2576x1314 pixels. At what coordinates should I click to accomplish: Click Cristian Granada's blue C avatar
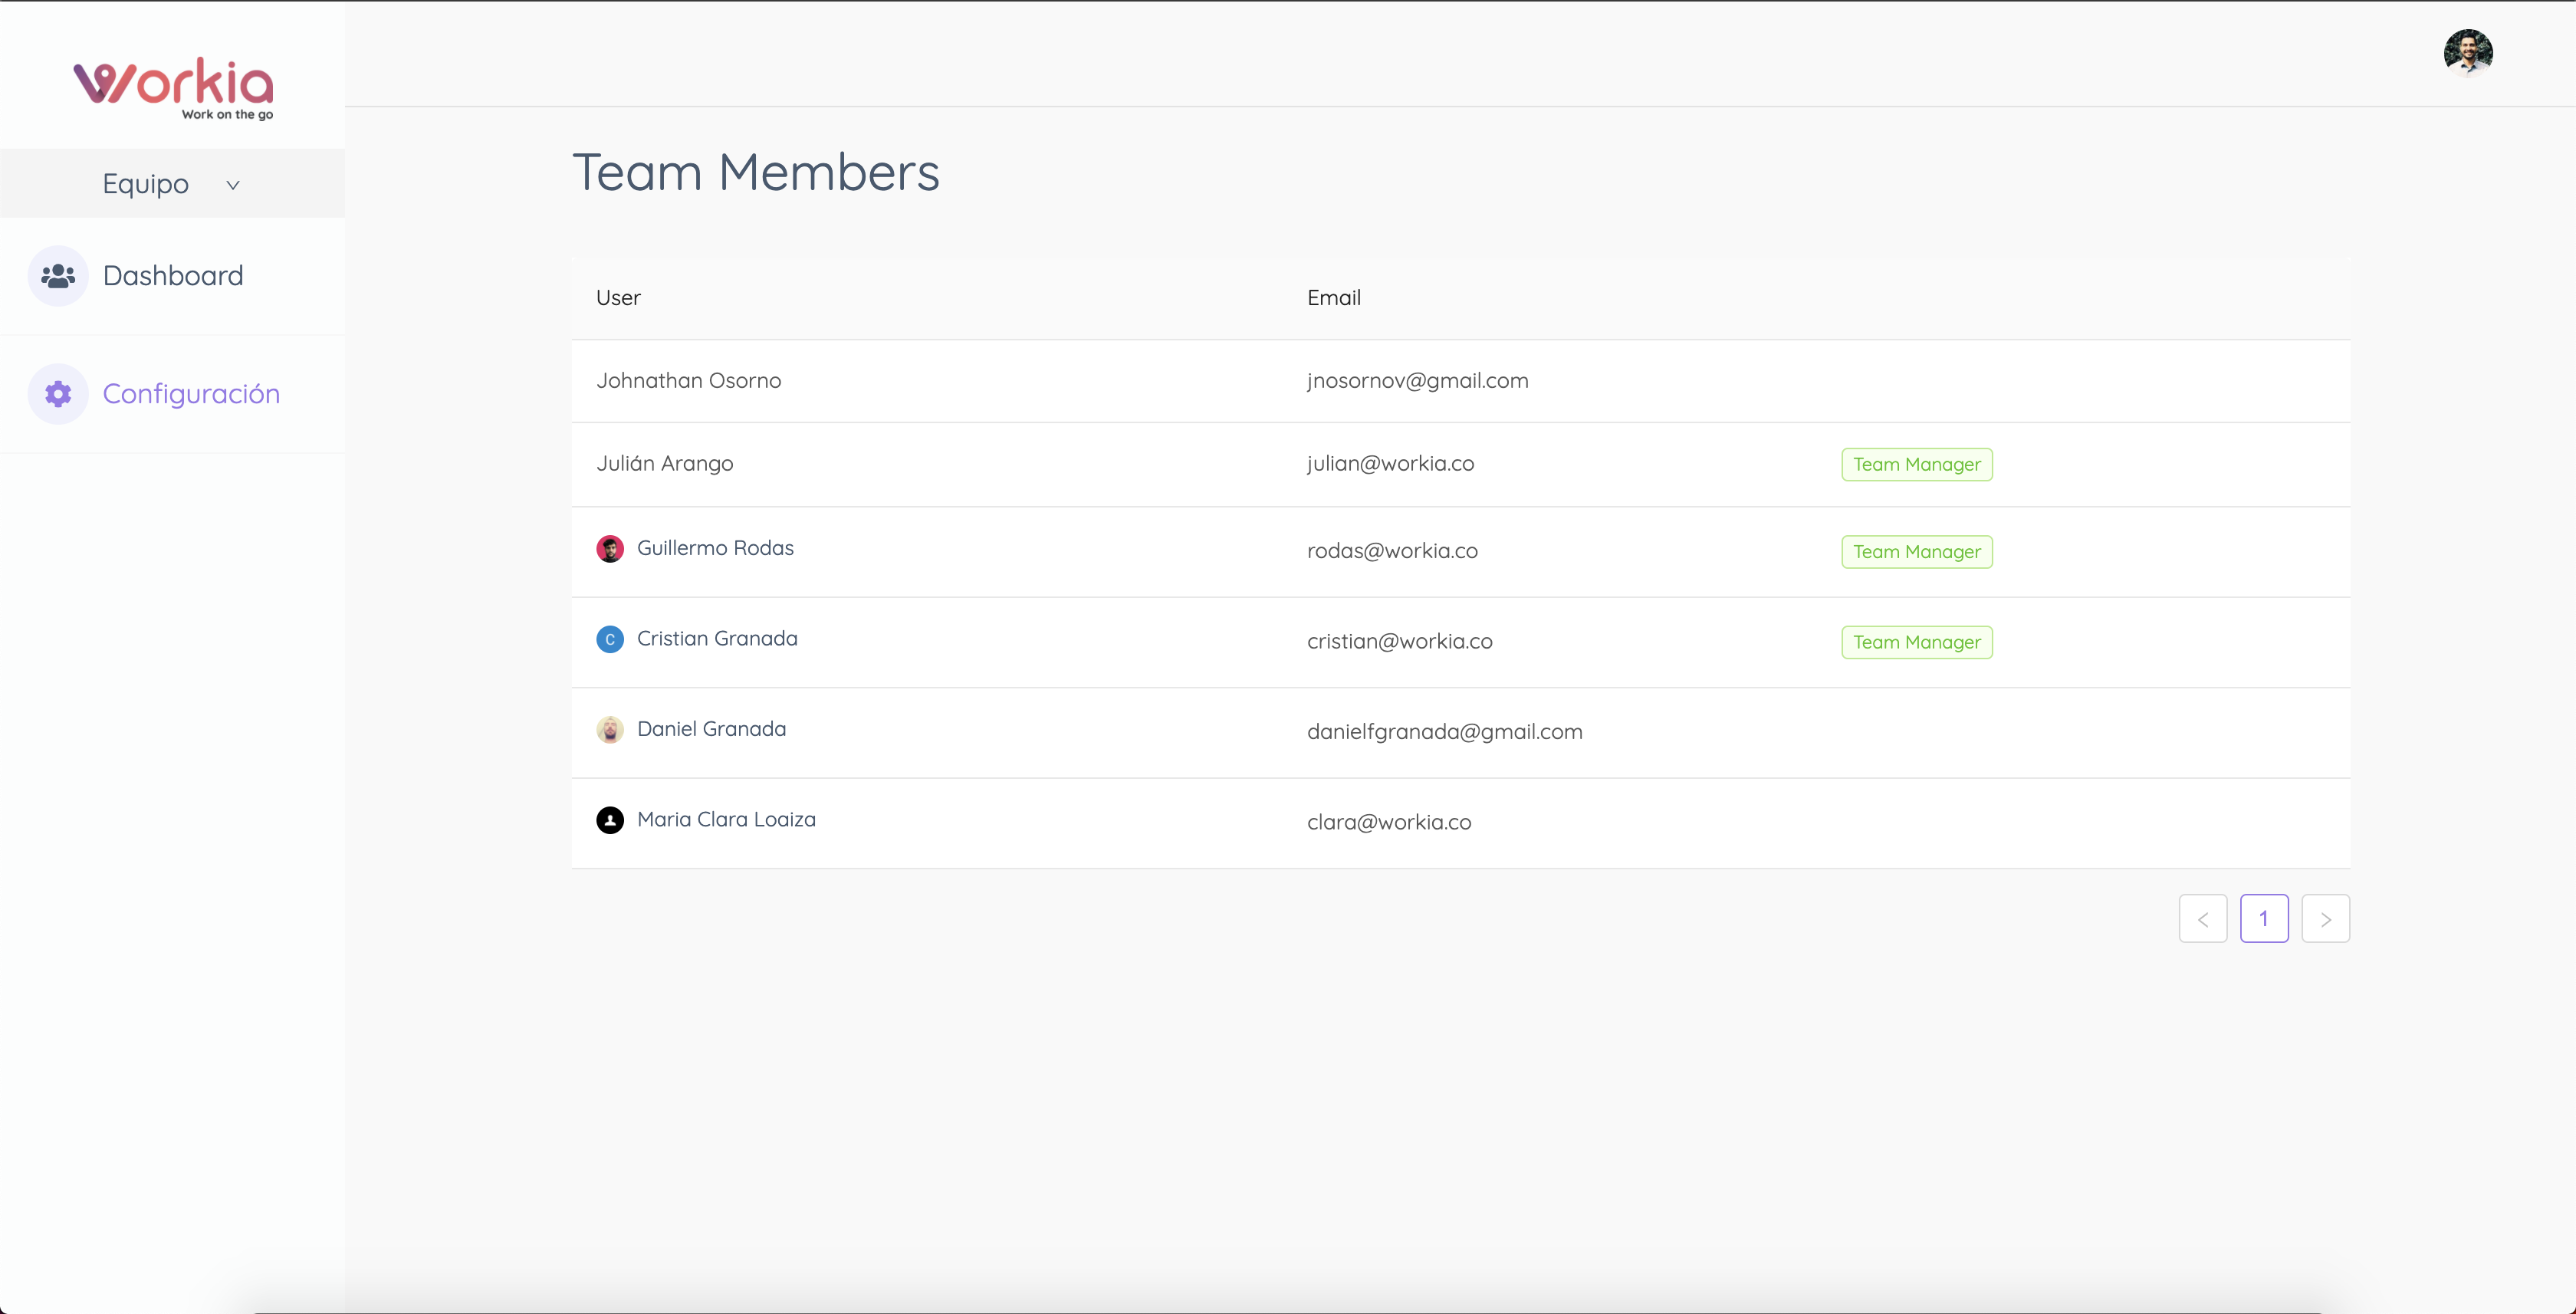point(610,639)
